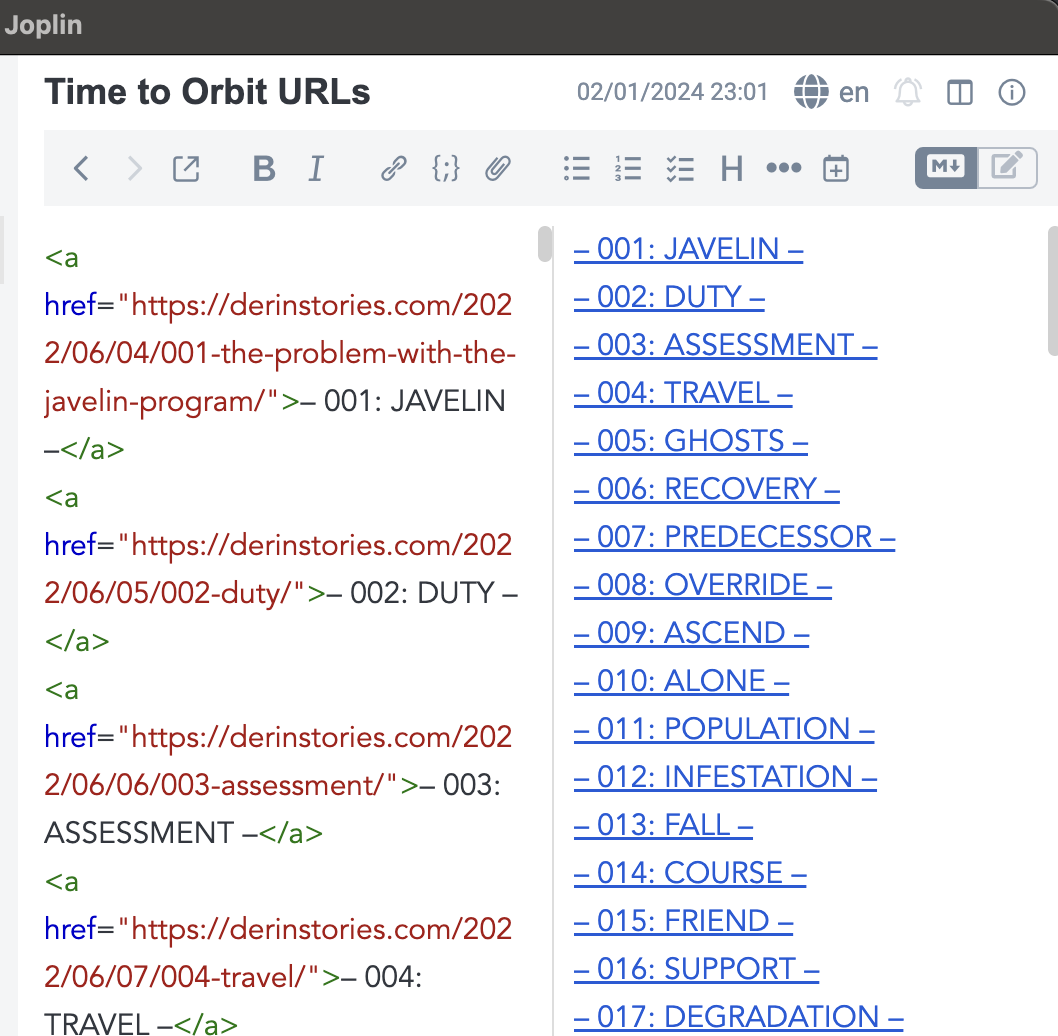Switch to rich text editor mode
Viewport: 1058px width, 1036px height.
[x=1007, y=167]
